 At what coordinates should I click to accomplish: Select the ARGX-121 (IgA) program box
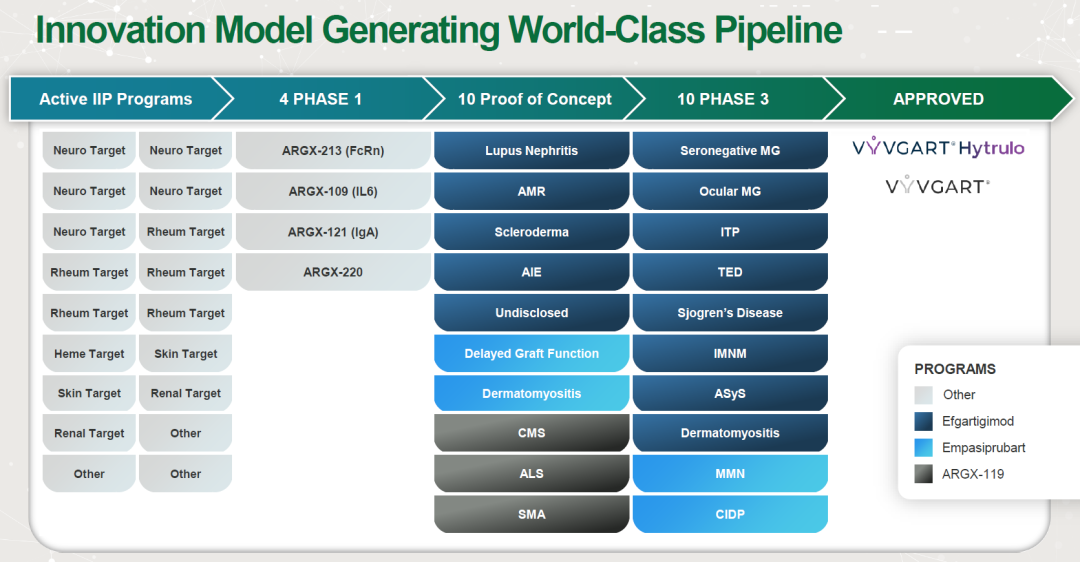tap(333, 231)
